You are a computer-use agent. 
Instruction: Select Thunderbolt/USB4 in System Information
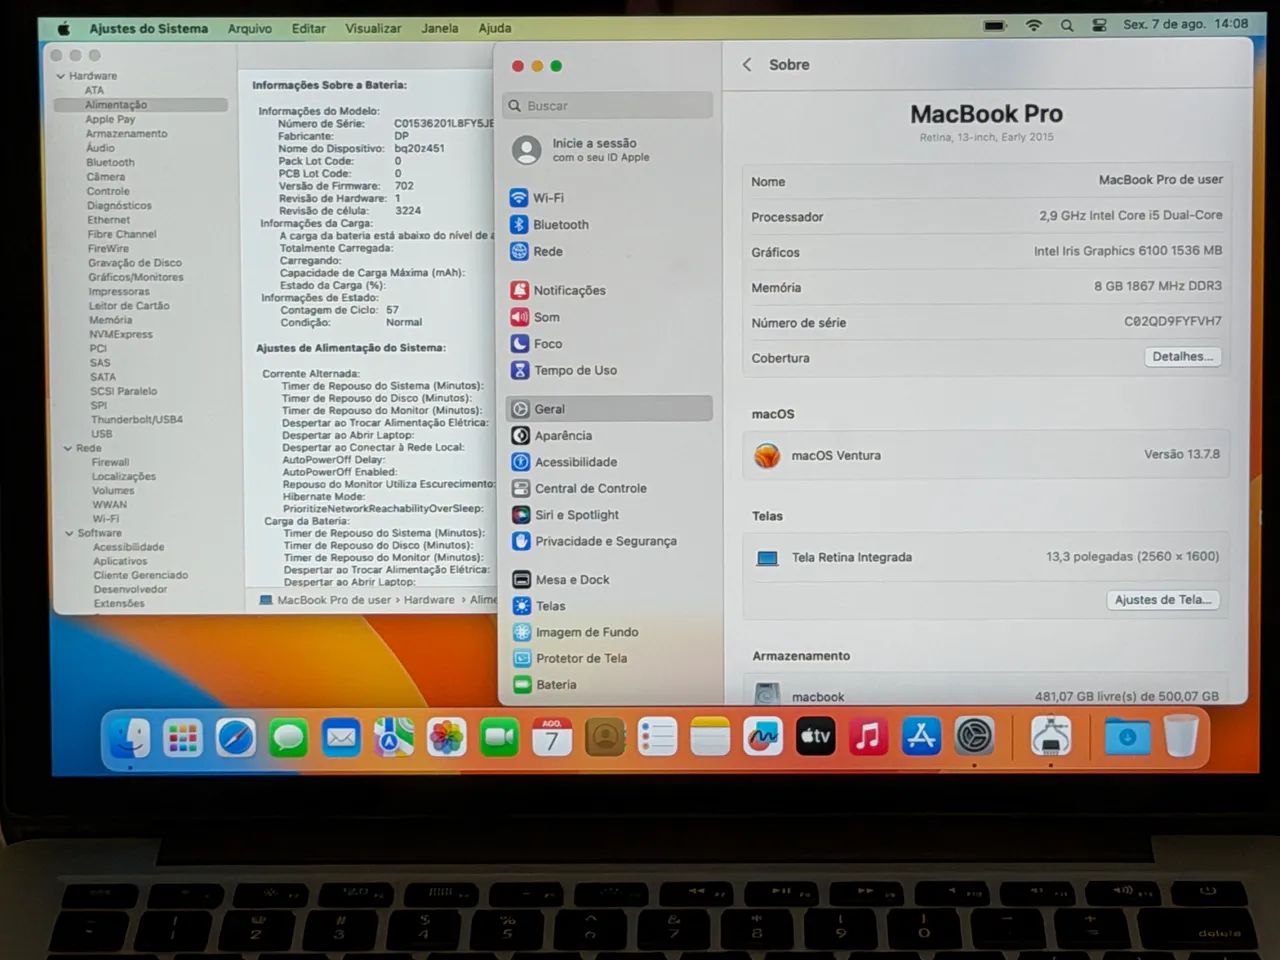(137, 420)
